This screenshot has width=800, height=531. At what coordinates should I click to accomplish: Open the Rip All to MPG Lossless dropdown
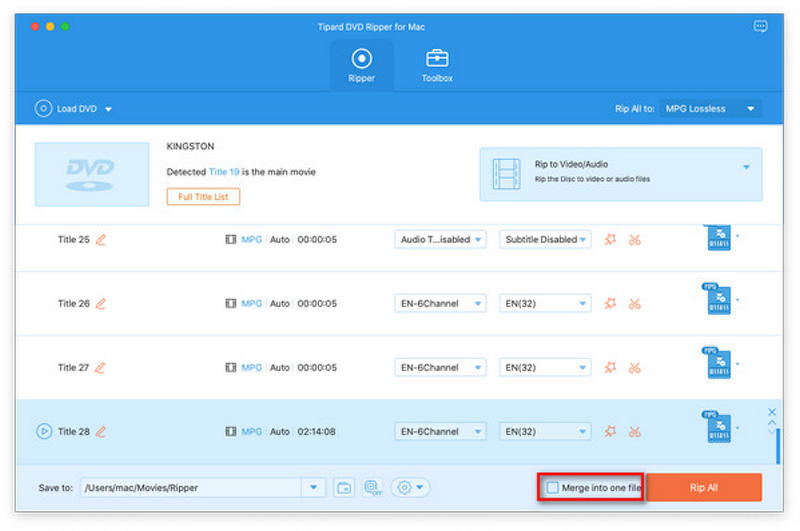click(x=710, y=109)
